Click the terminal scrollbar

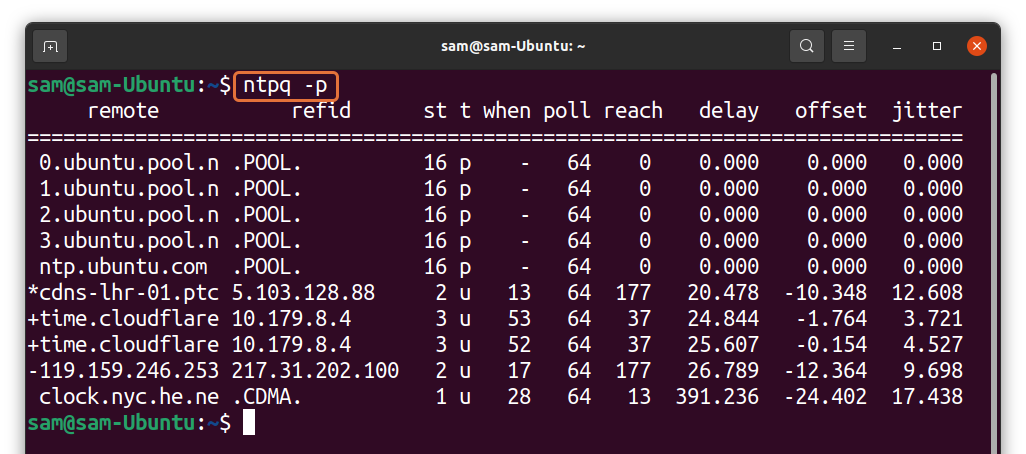click(x=995, y=262)
